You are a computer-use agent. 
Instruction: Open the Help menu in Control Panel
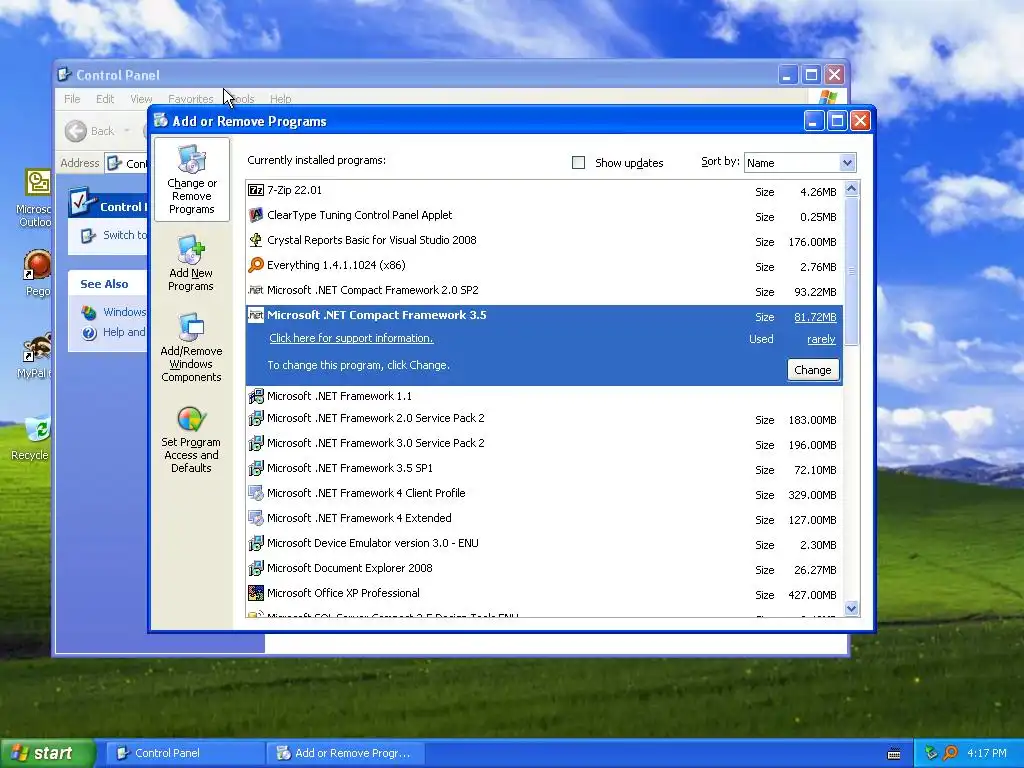point(280,99)
